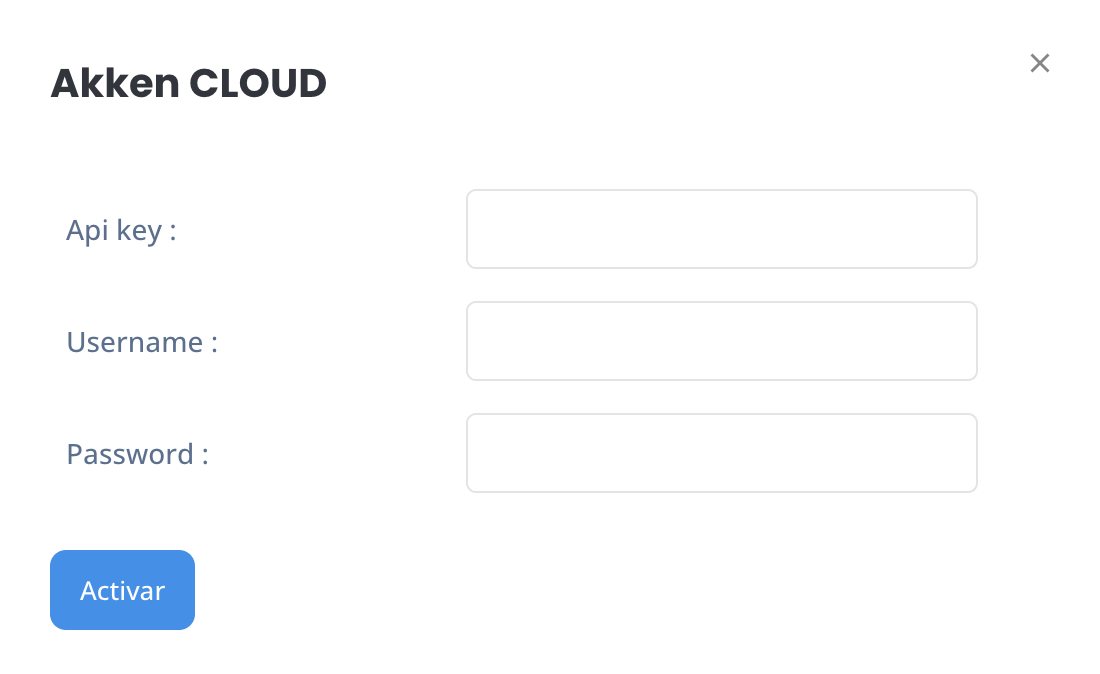Screen dimensions: 1100x674
Task: Dismiss the dialog with the X icon
Action: [1040, 63]
